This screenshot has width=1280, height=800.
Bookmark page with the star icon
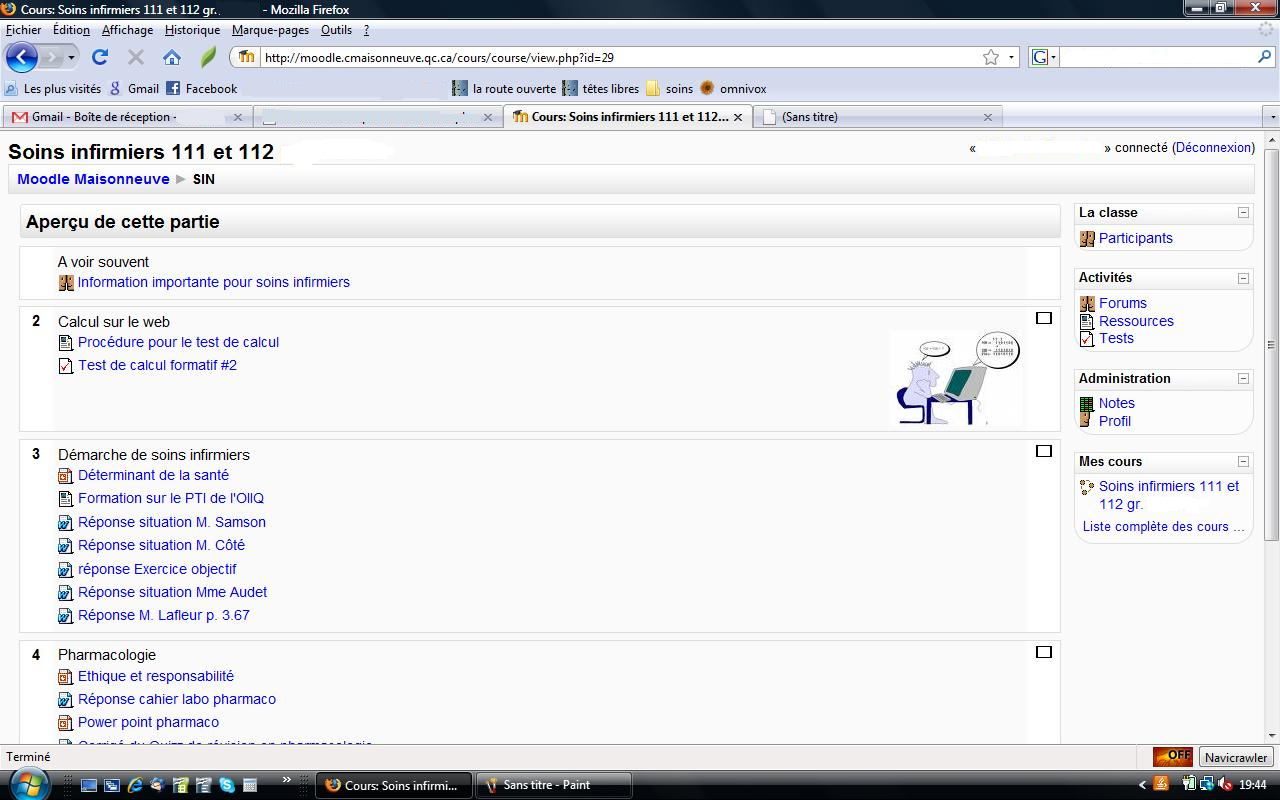pyautogui.click(x=990, y=57)
